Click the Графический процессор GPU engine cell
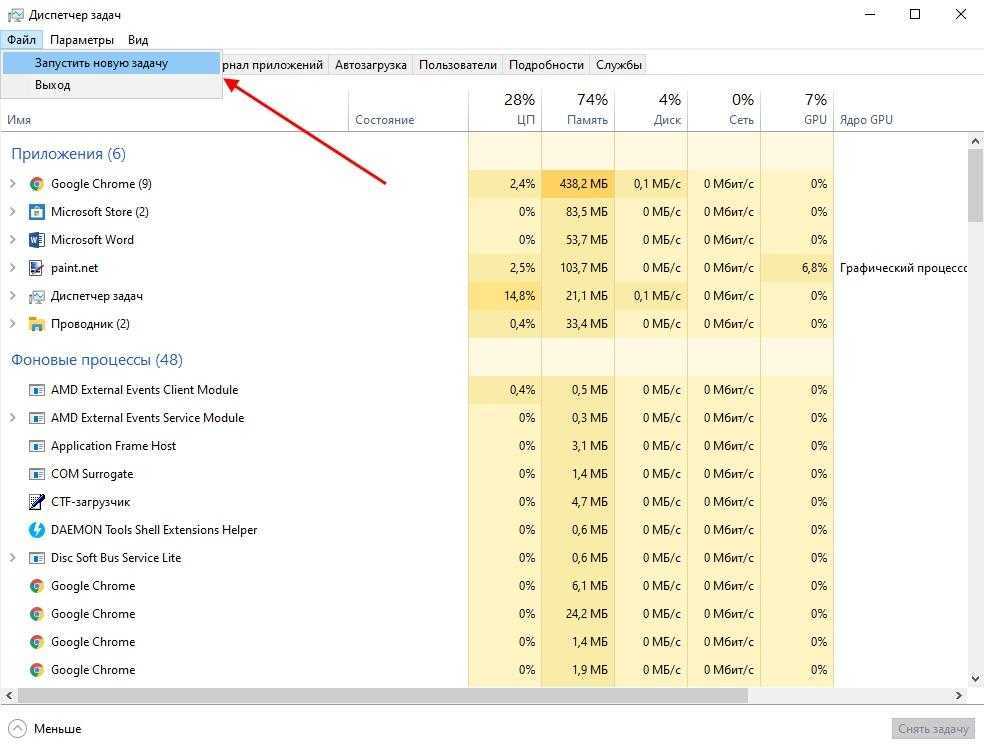984x753 pixels. (x=901, y=268)
